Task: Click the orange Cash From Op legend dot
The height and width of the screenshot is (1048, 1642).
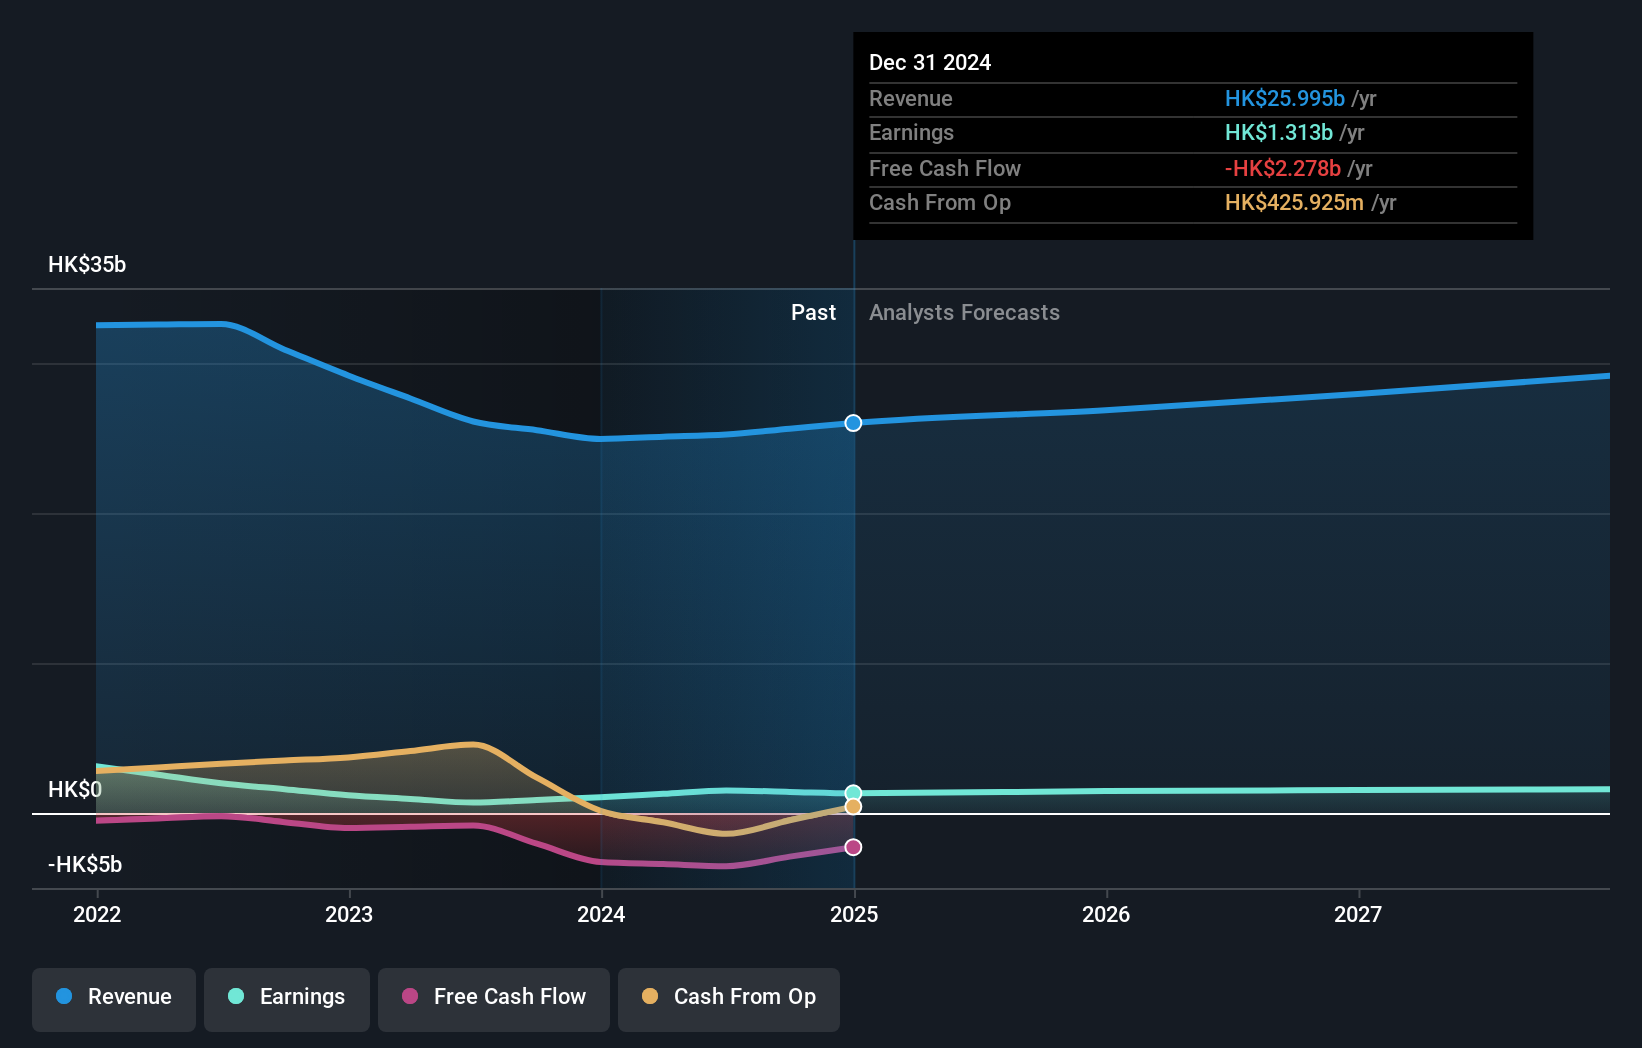Action: pyautogui.click(x=650, y=996)
